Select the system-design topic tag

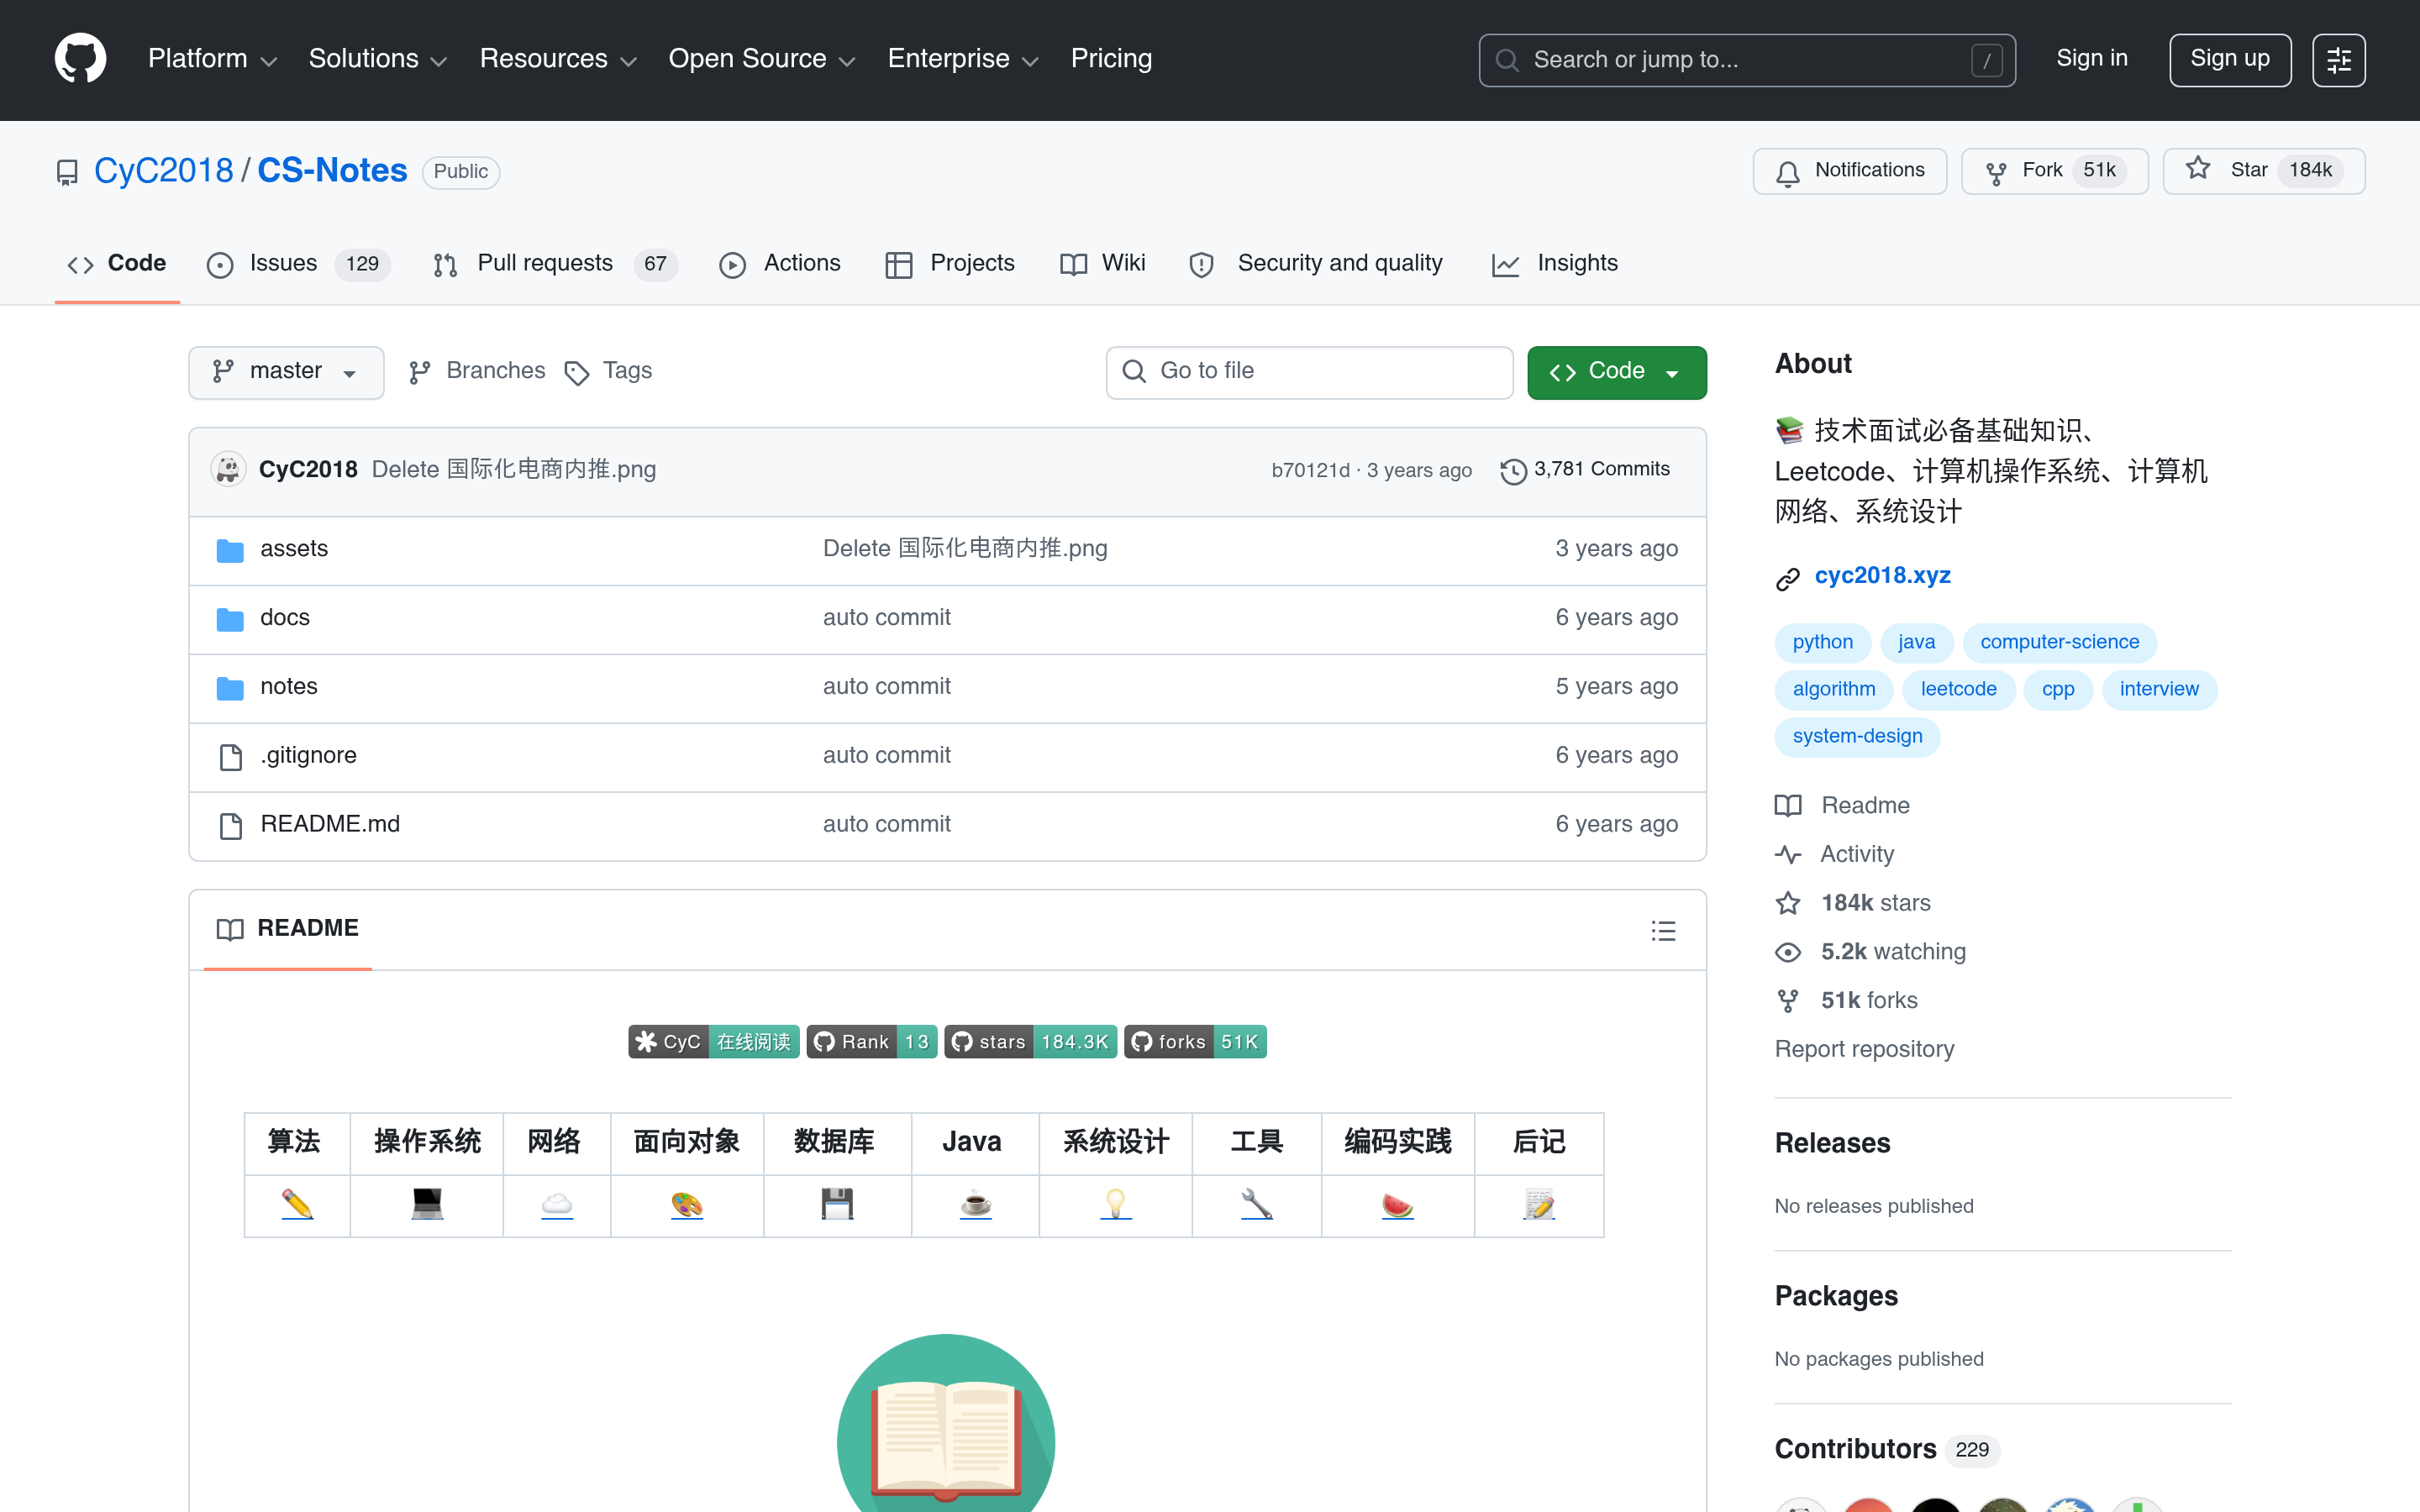[1857, 737]
